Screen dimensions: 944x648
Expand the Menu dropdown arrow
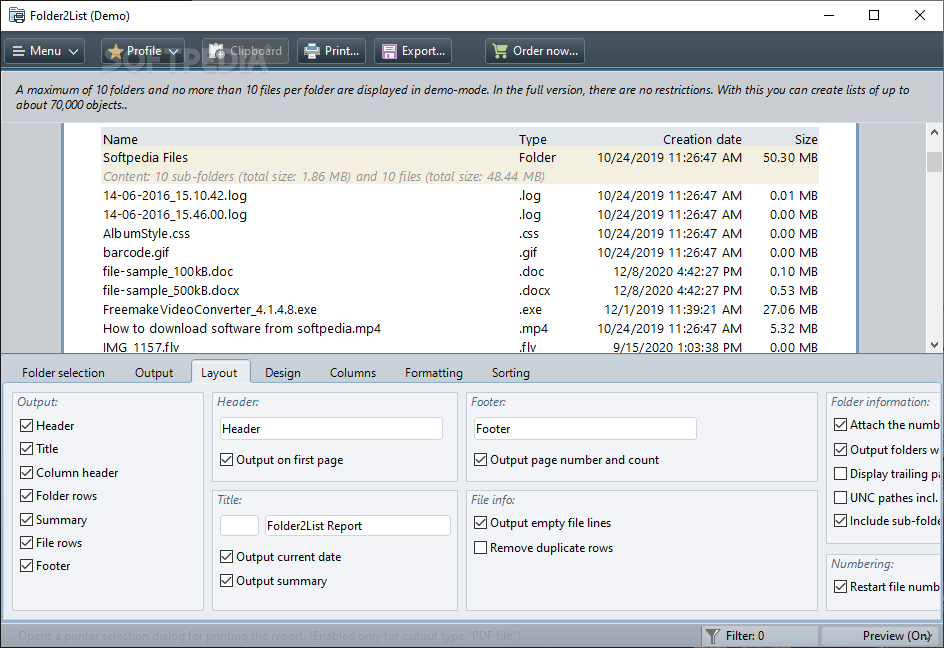[x=73, y=52]
